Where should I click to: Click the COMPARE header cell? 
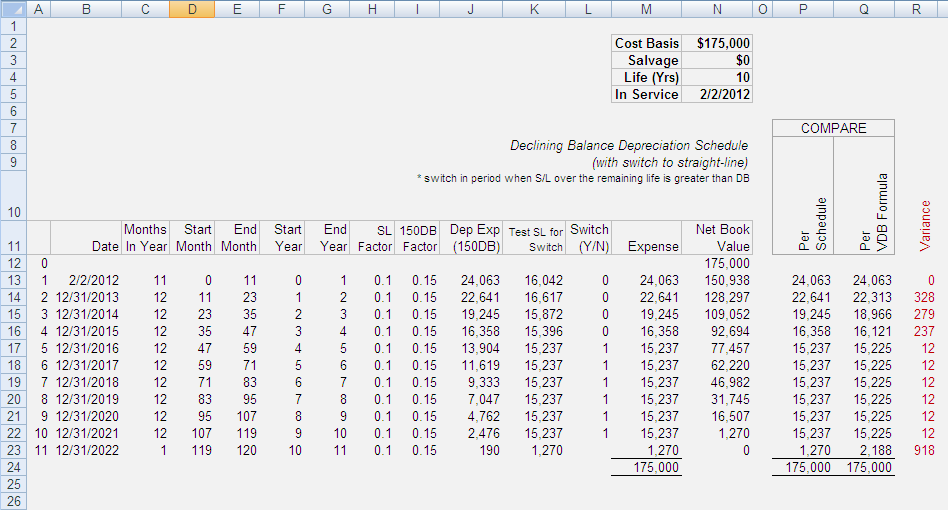tap(833, 128)
